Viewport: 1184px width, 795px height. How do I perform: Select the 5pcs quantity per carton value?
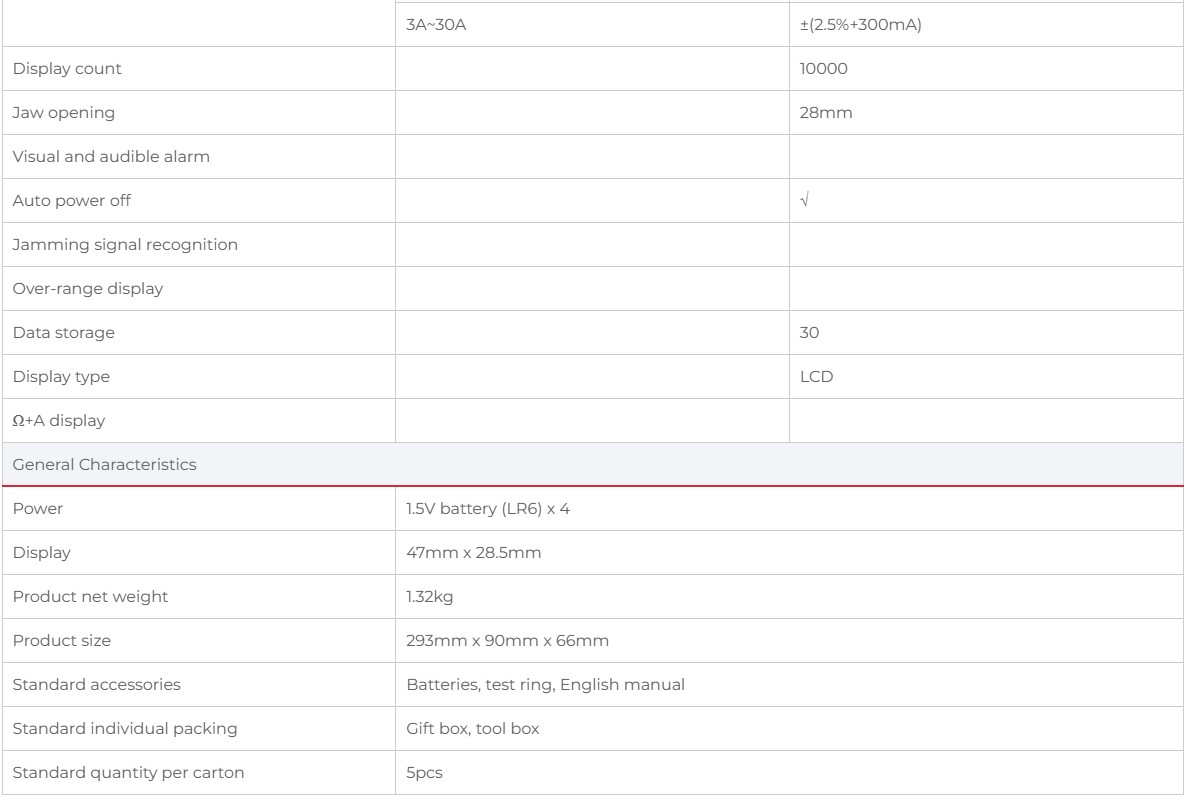click(x=424, y=772)
